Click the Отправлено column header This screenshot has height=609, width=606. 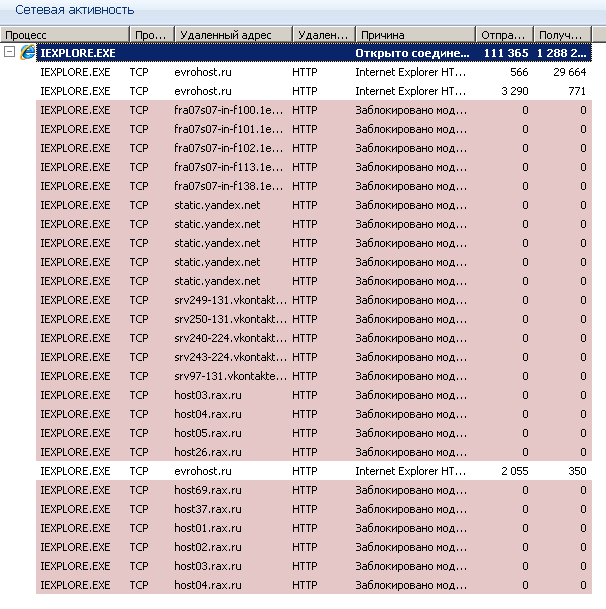tap(503, 34)
